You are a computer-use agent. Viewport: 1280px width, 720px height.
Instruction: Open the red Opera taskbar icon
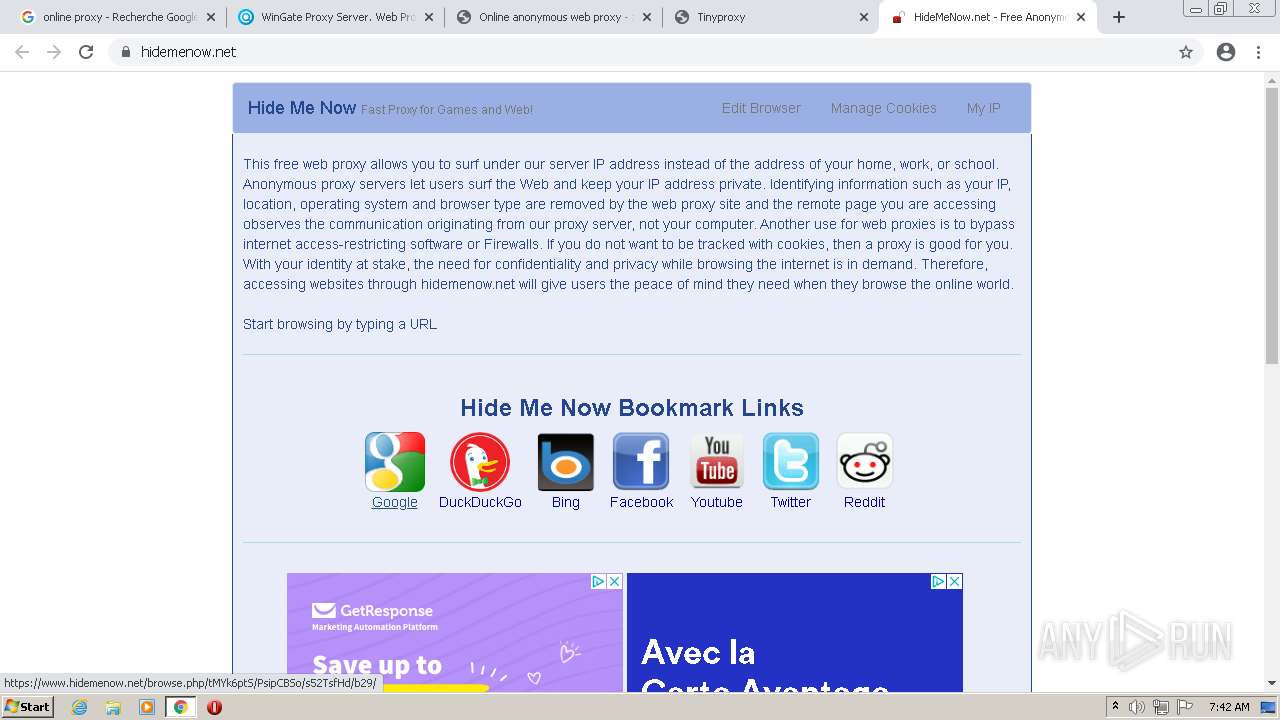tap(214, 707)
